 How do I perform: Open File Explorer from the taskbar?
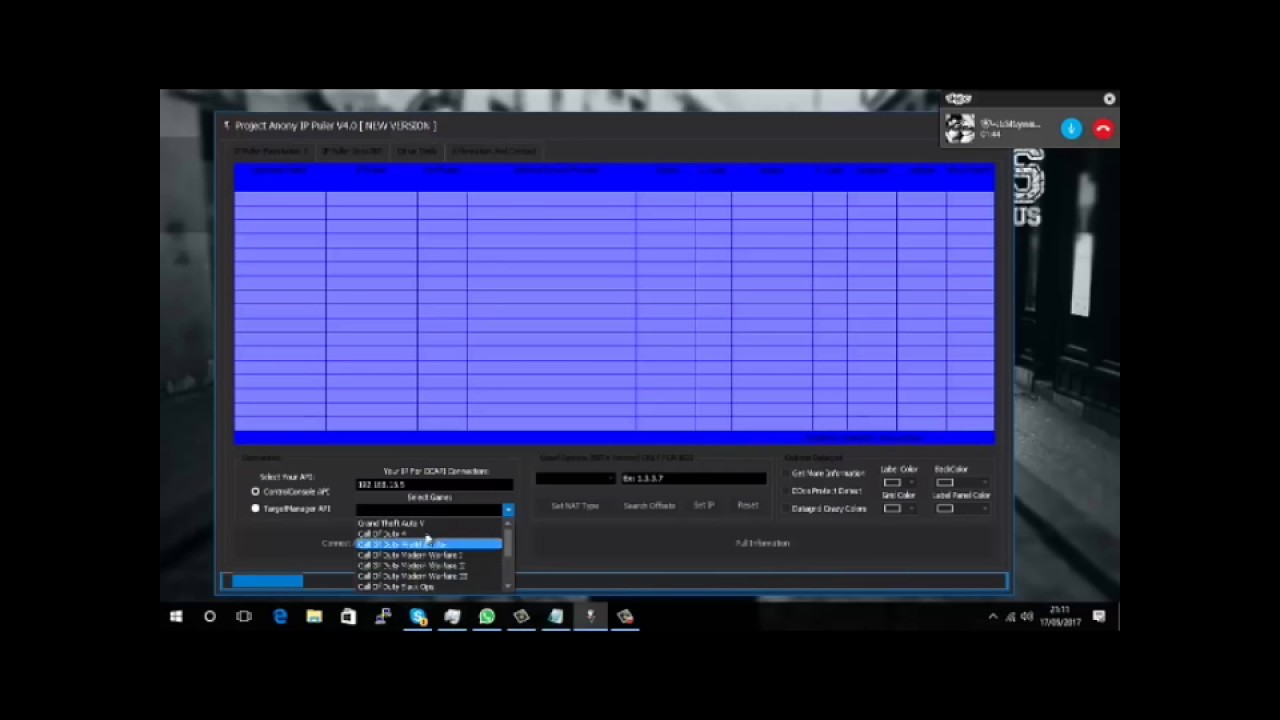pos(314,617)
